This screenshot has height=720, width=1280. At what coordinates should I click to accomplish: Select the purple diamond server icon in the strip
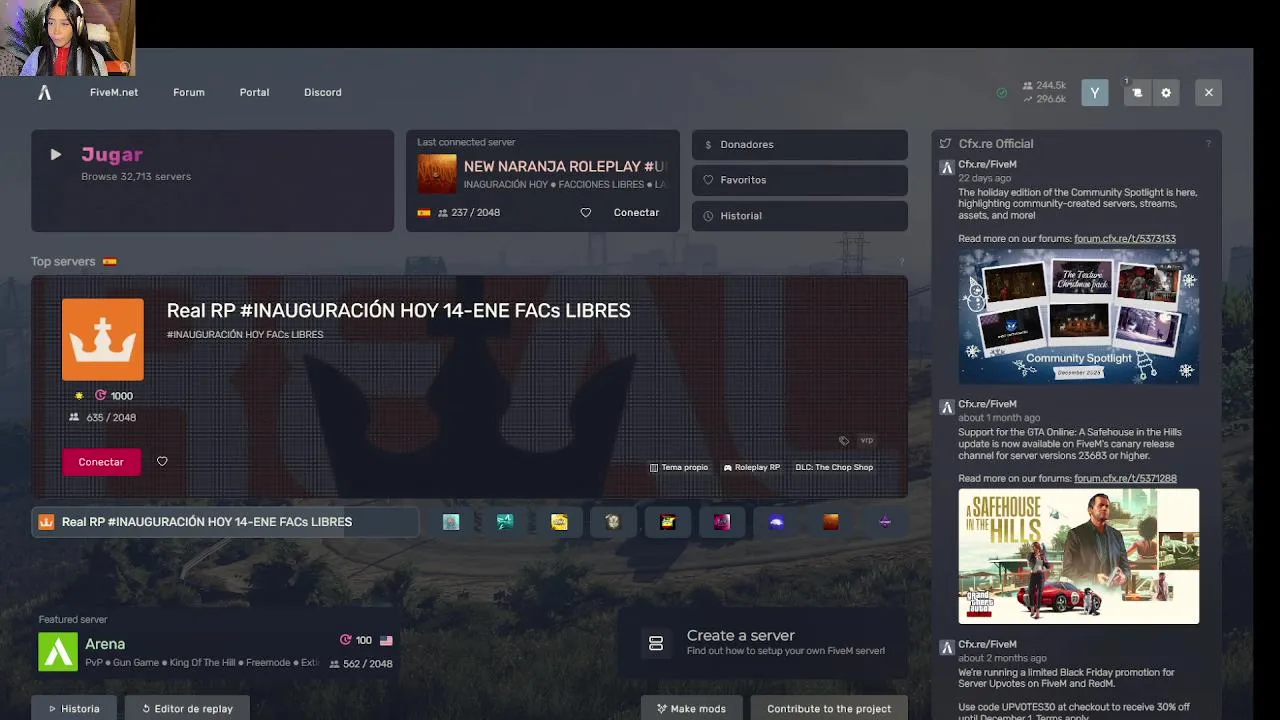885,522
